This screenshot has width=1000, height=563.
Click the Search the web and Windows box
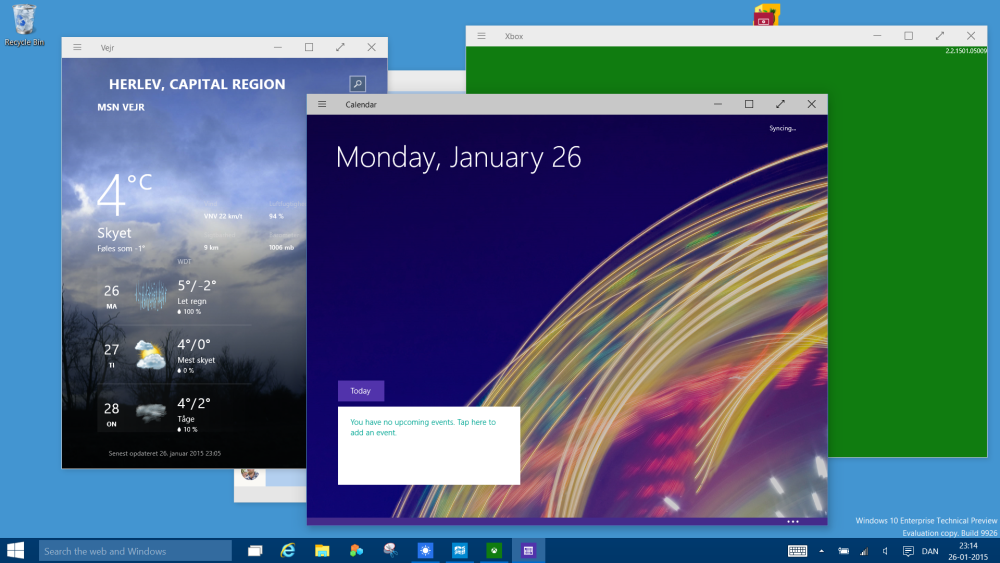coord(135,551)
